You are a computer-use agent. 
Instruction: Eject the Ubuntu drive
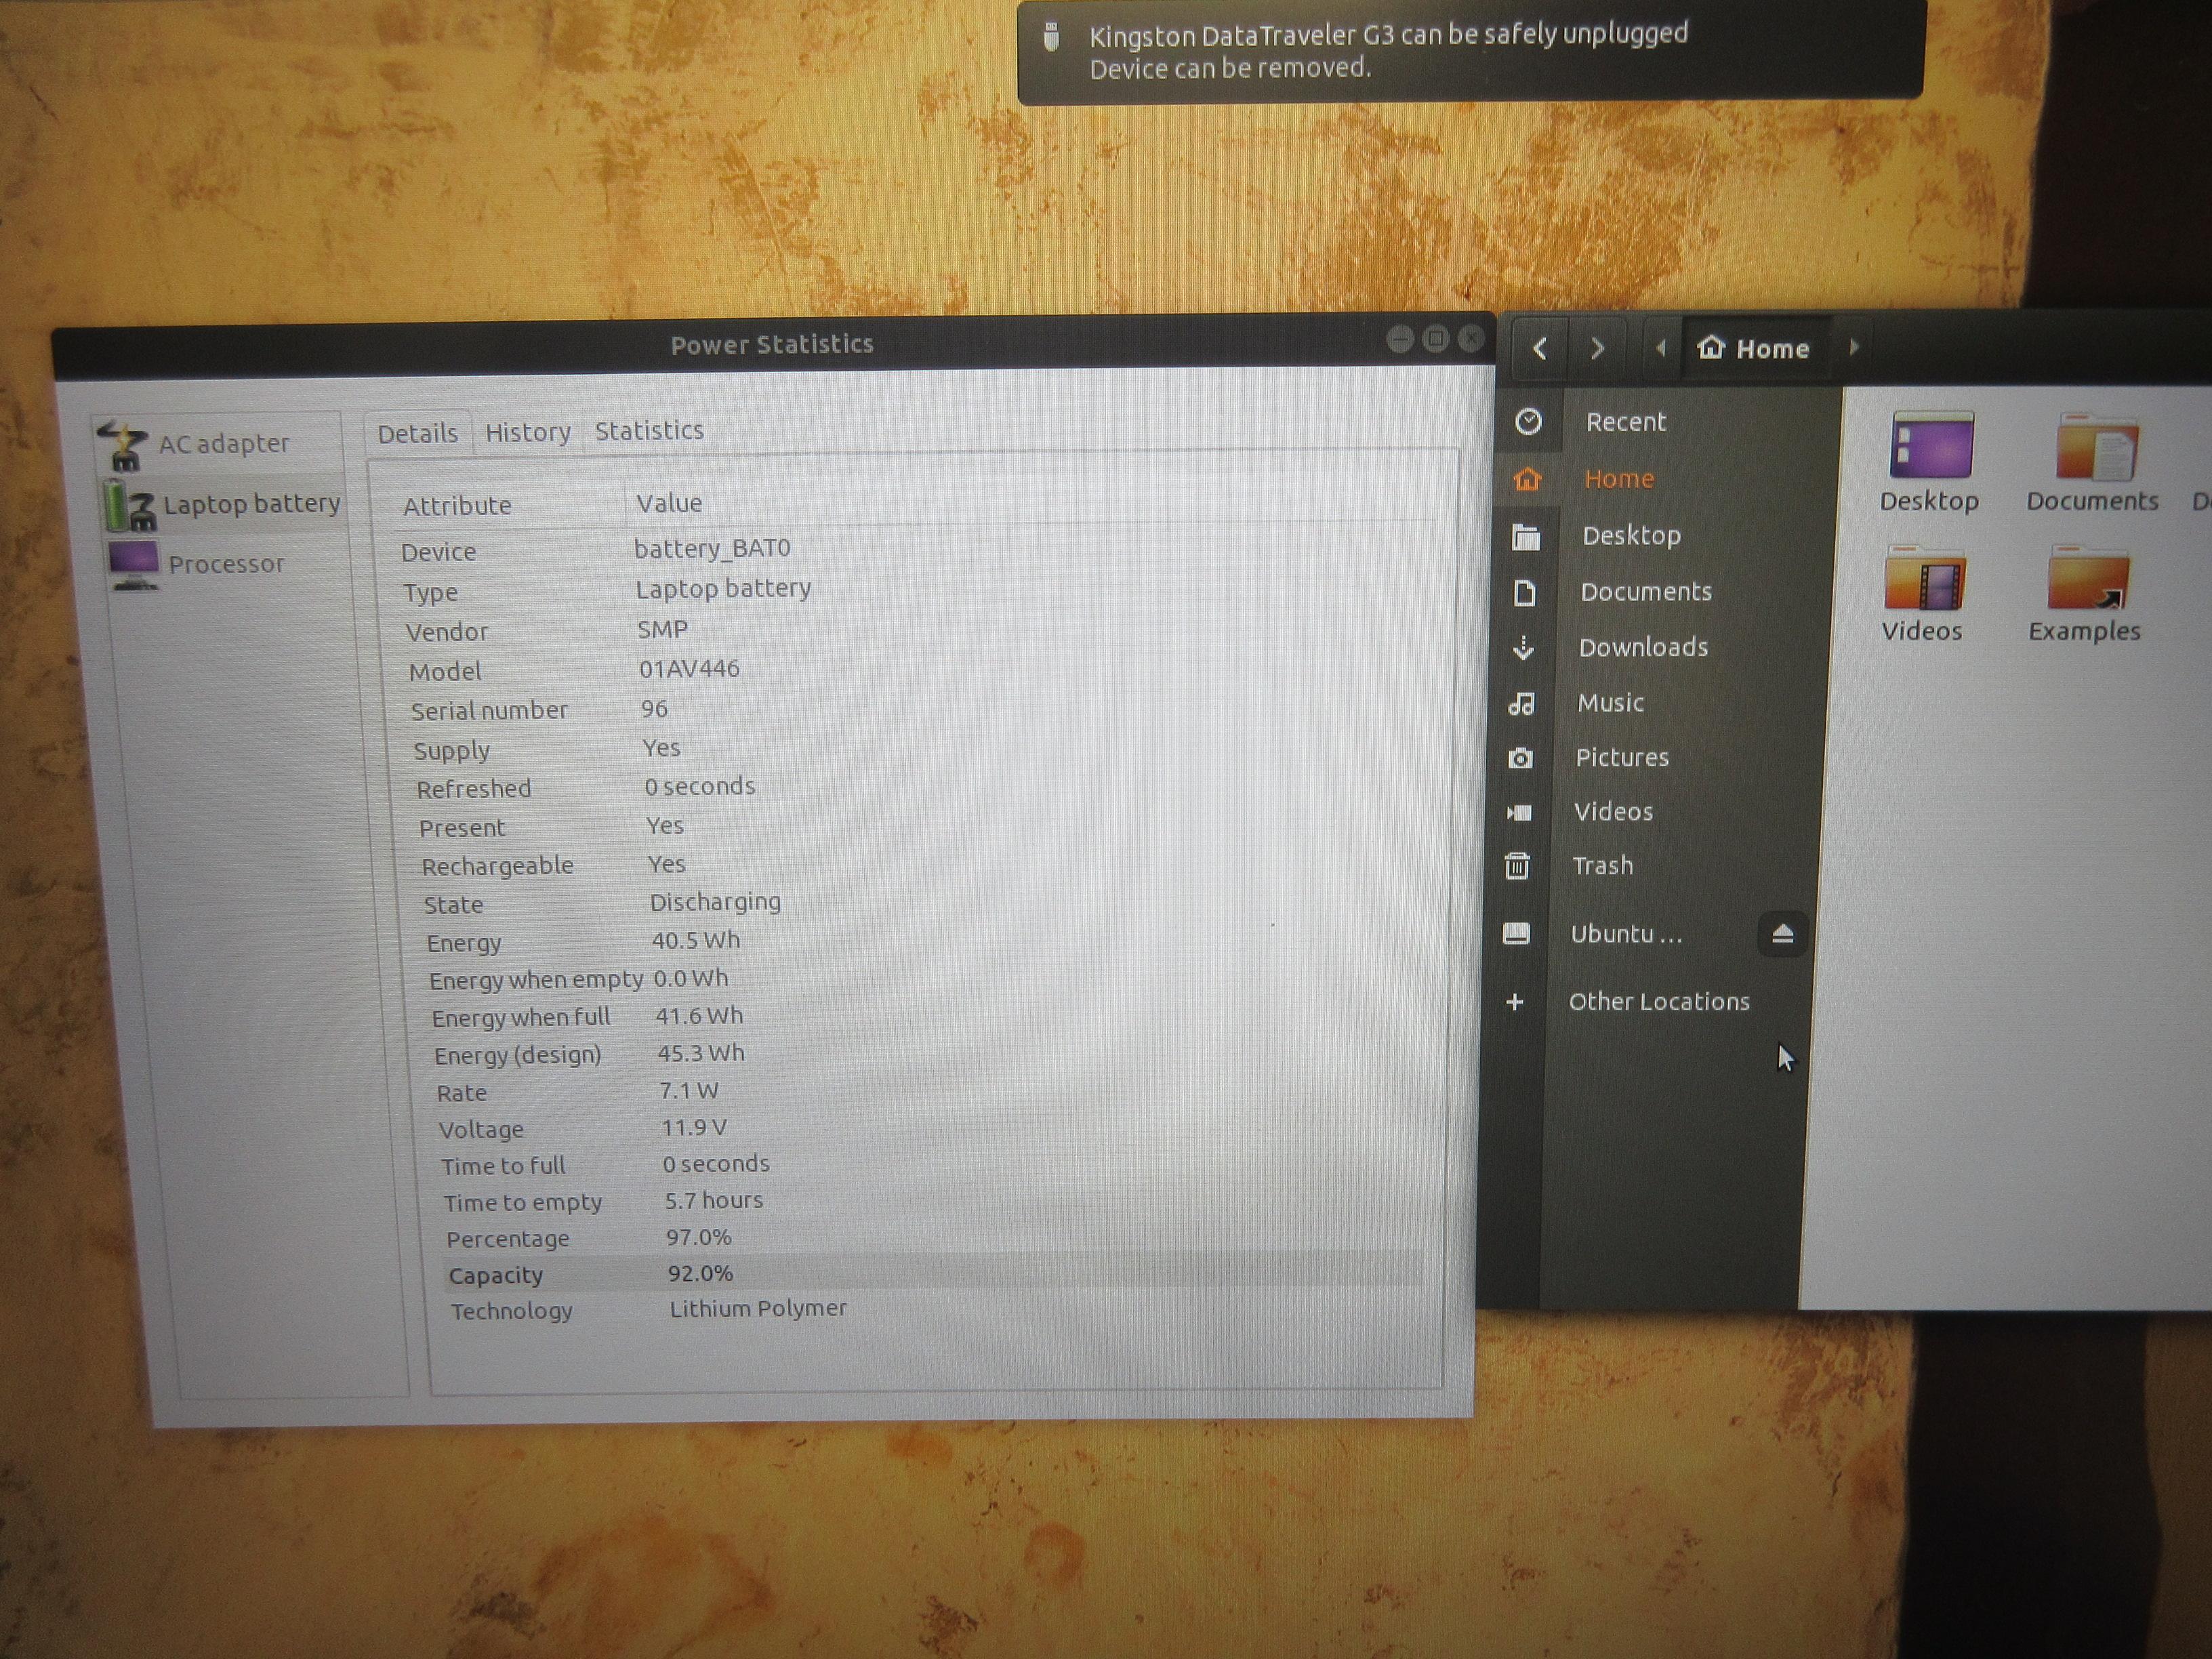(1782, 935)
